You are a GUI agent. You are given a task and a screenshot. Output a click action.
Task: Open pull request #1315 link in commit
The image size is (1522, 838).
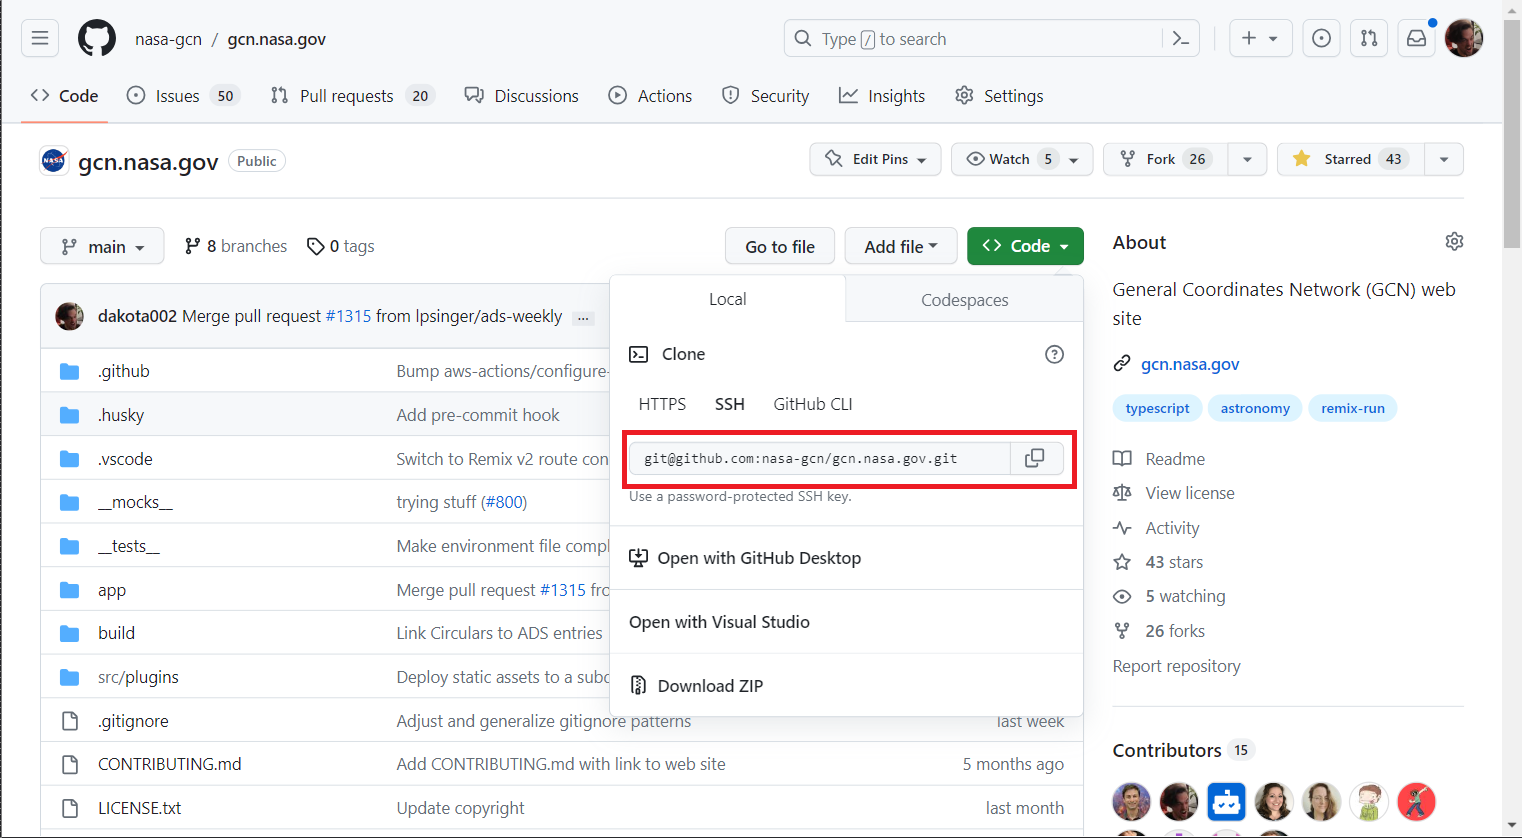click(x=348, y=316)
